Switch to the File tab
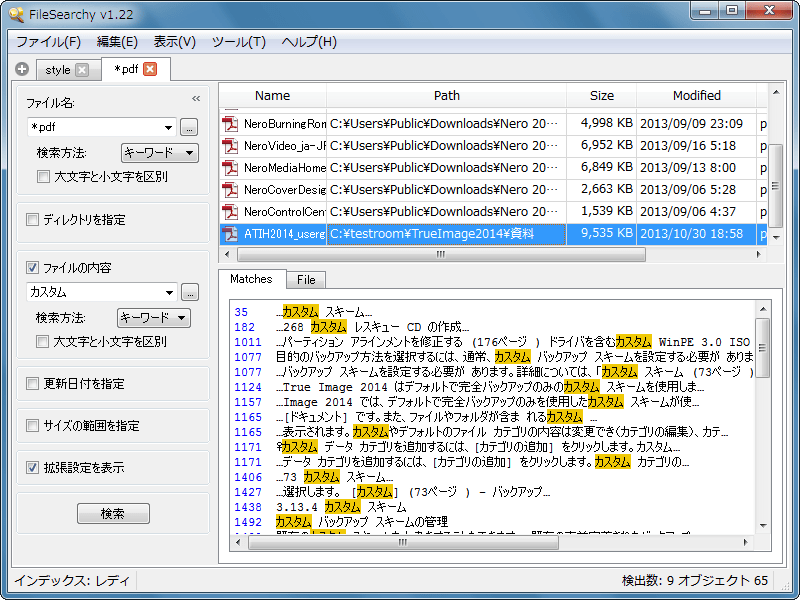 306,280
